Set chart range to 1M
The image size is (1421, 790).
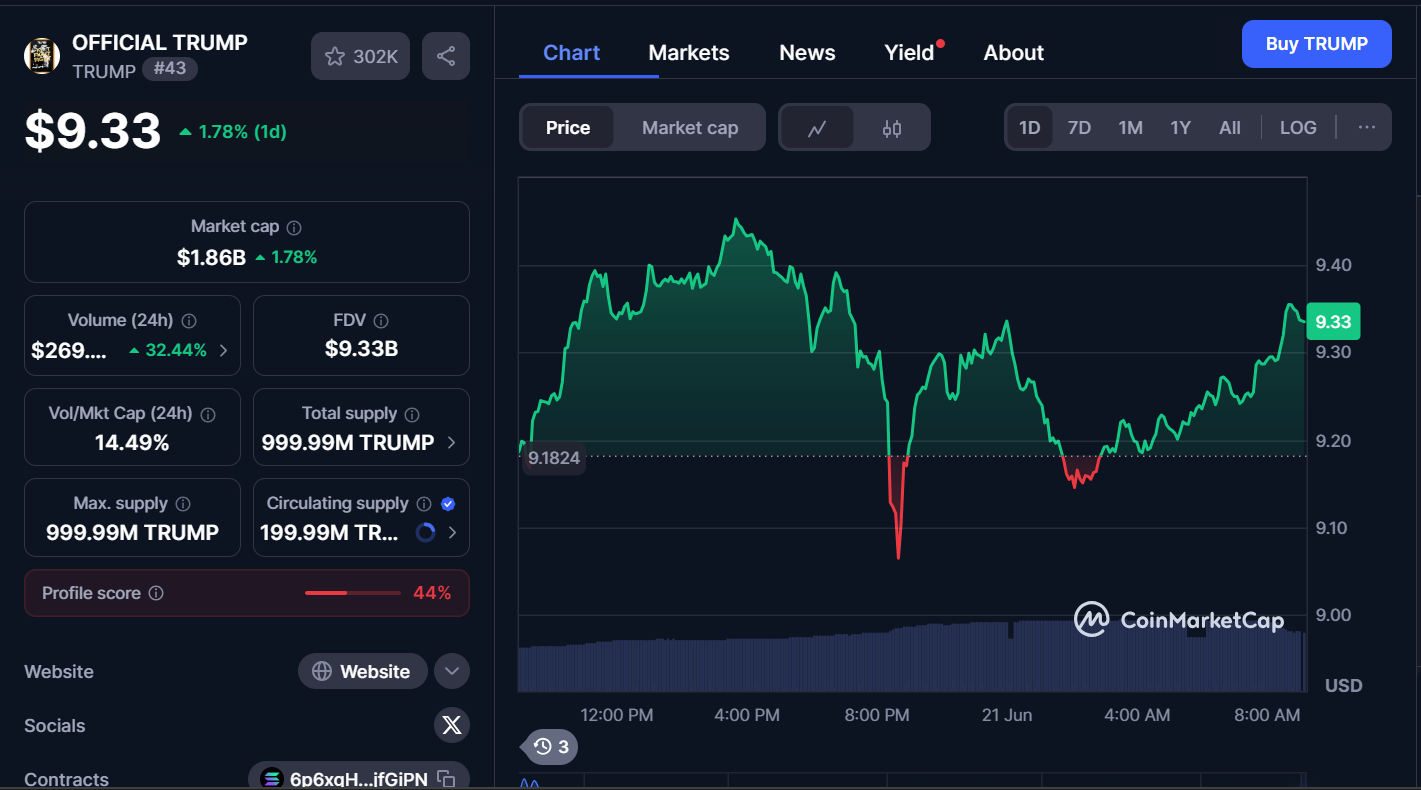click(1130, 128)
